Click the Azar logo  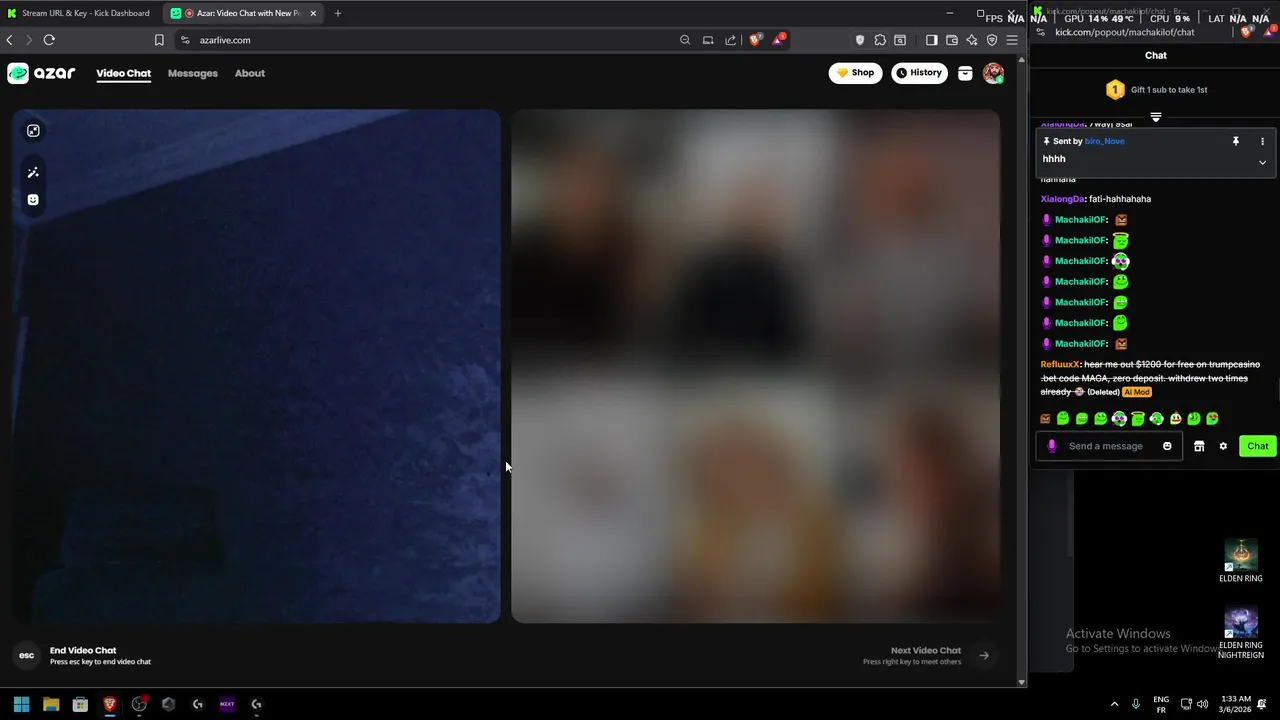pos(41,73)
